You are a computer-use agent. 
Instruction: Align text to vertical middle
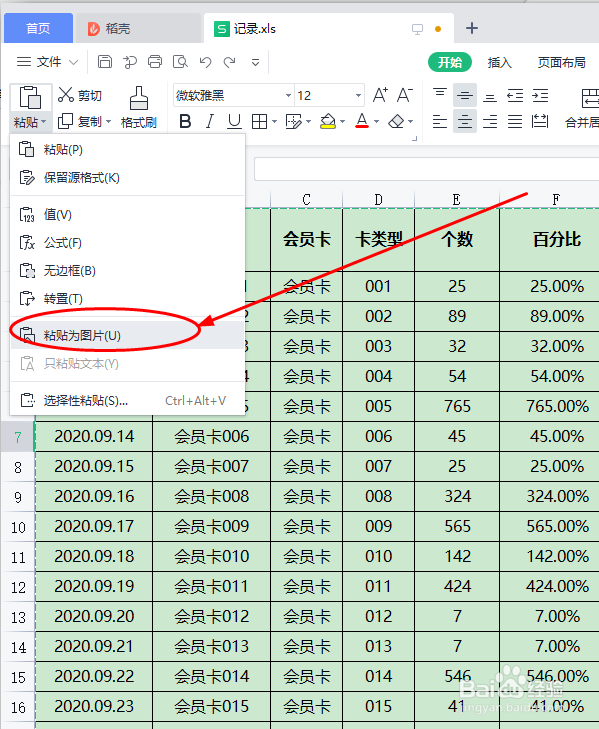click(x=465, y=95)
